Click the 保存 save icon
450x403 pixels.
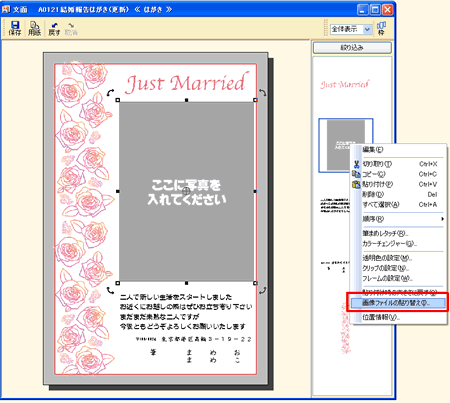15,28
